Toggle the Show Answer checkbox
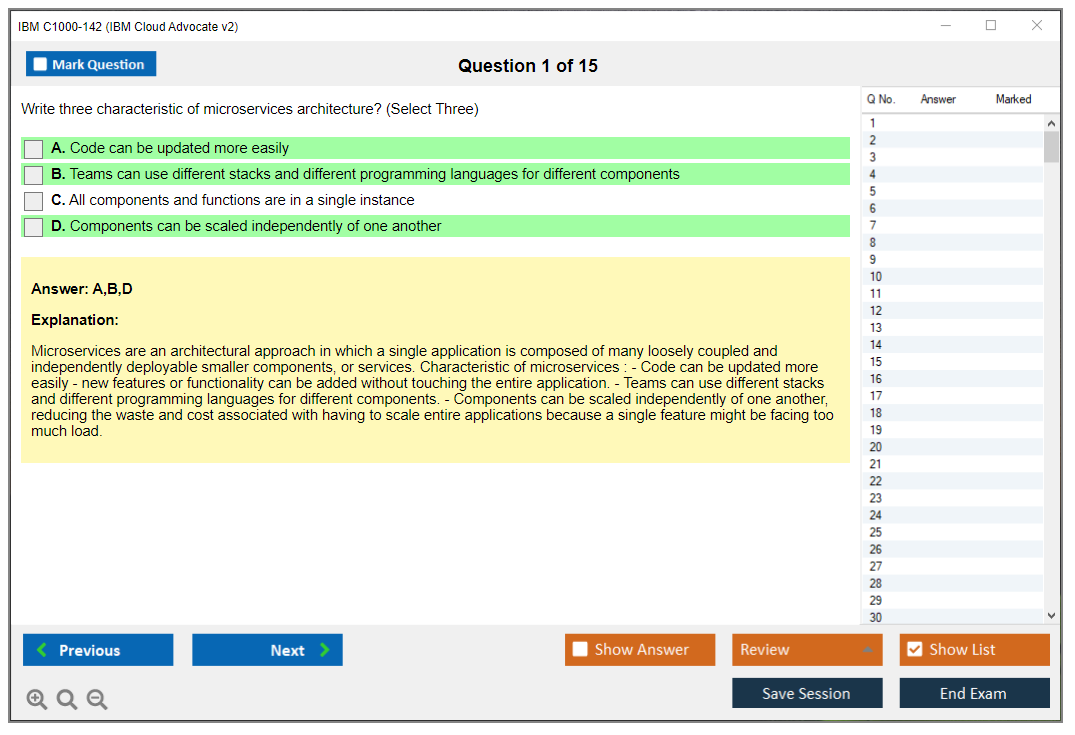 click(x=580, y=650)
